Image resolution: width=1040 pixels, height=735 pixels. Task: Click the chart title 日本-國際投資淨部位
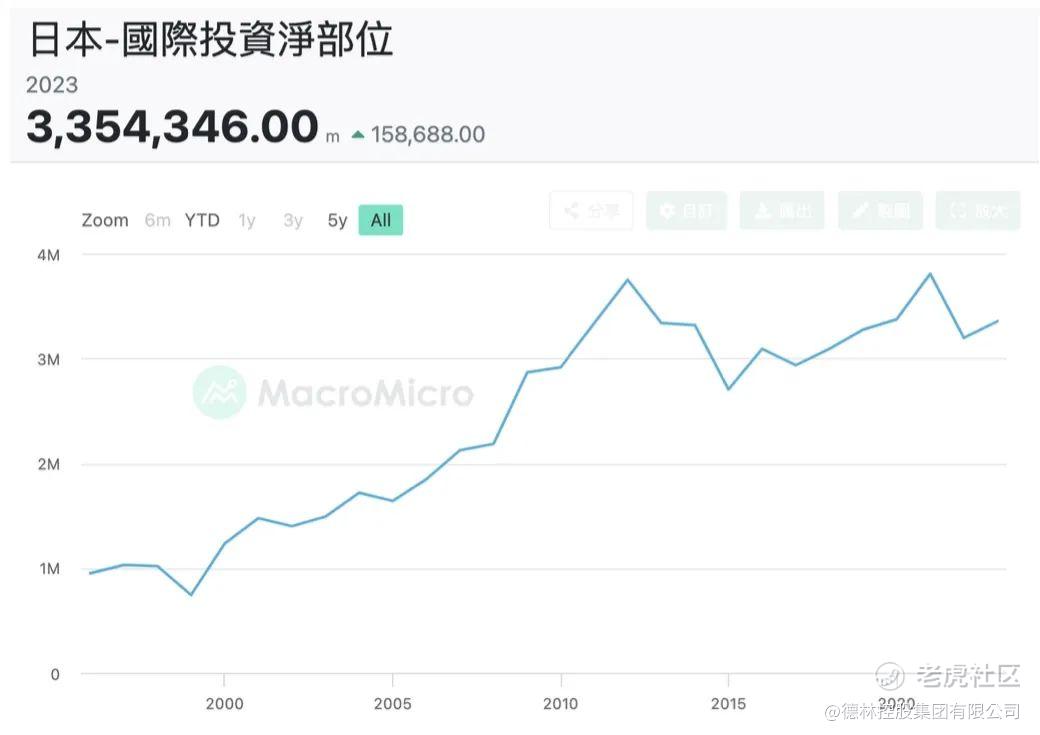(211, 39)
